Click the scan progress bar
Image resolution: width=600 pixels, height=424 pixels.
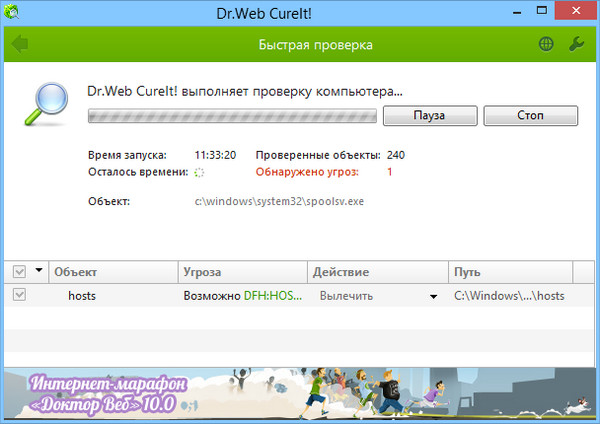[x=232, y=116]
